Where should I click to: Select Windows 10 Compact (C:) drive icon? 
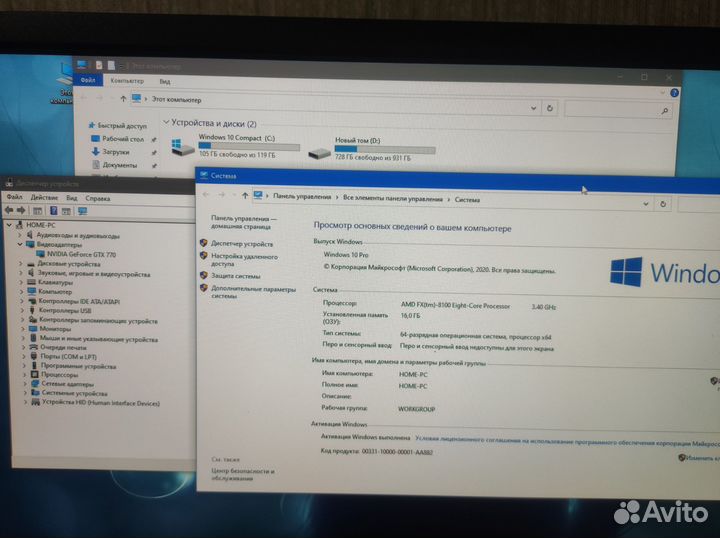[182, 148]
